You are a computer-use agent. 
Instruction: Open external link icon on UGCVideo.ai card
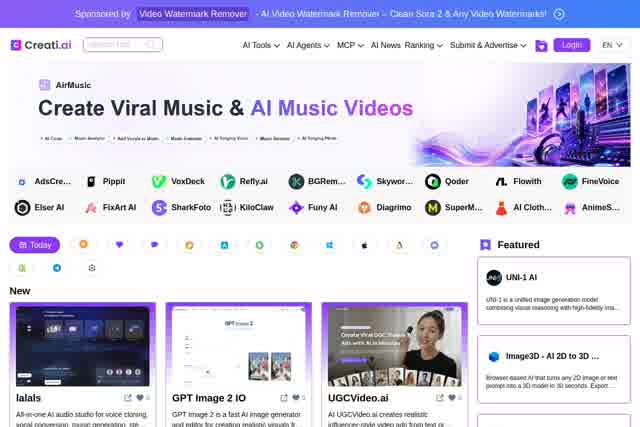440,398
